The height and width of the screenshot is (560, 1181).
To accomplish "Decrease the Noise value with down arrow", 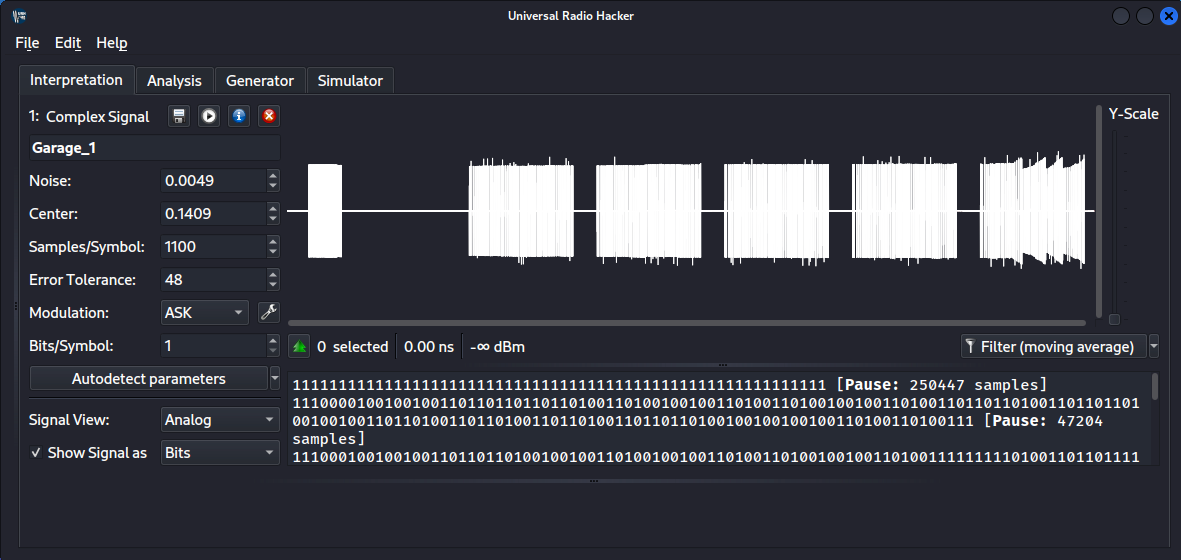I will [x=273, y=186].
